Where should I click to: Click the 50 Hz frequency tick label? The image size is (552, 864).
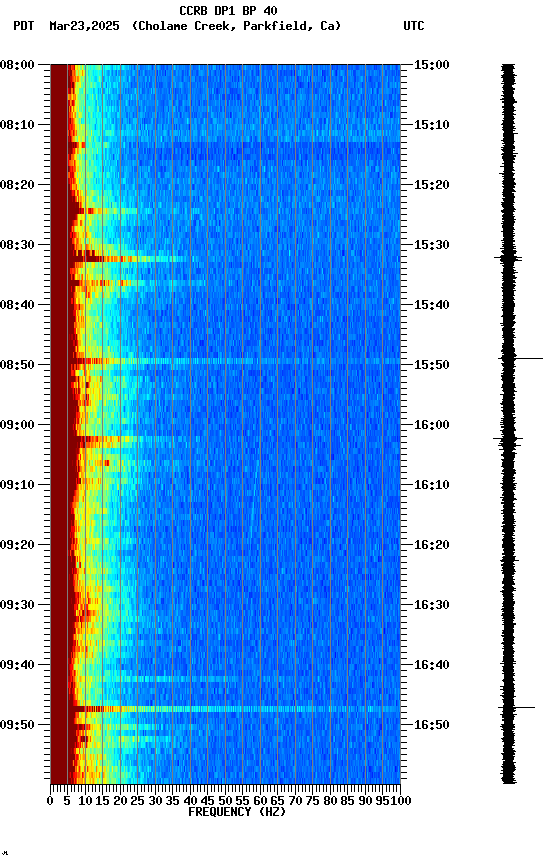225,801
